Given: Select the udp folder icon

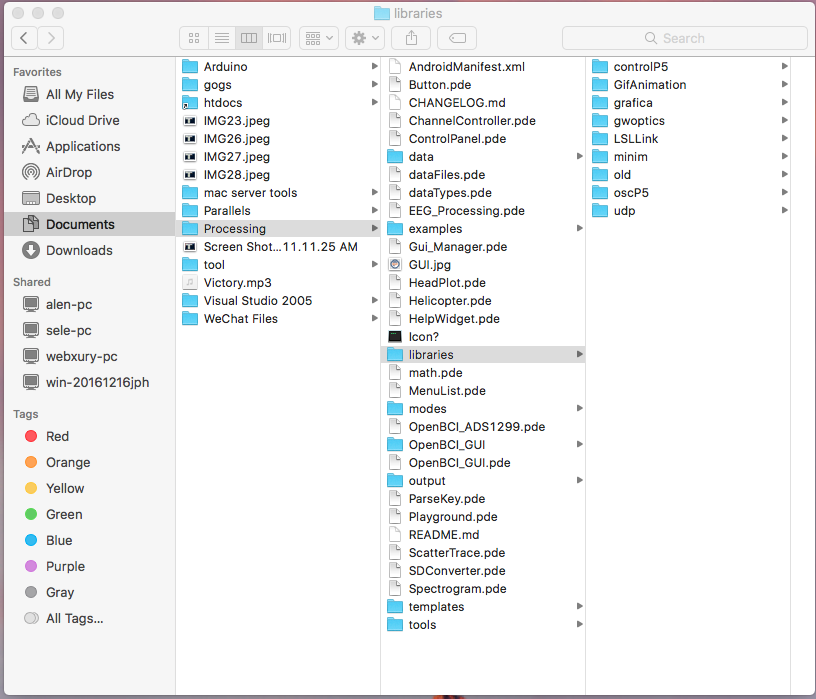Looking at the screenshot, I should click(600, 211).
